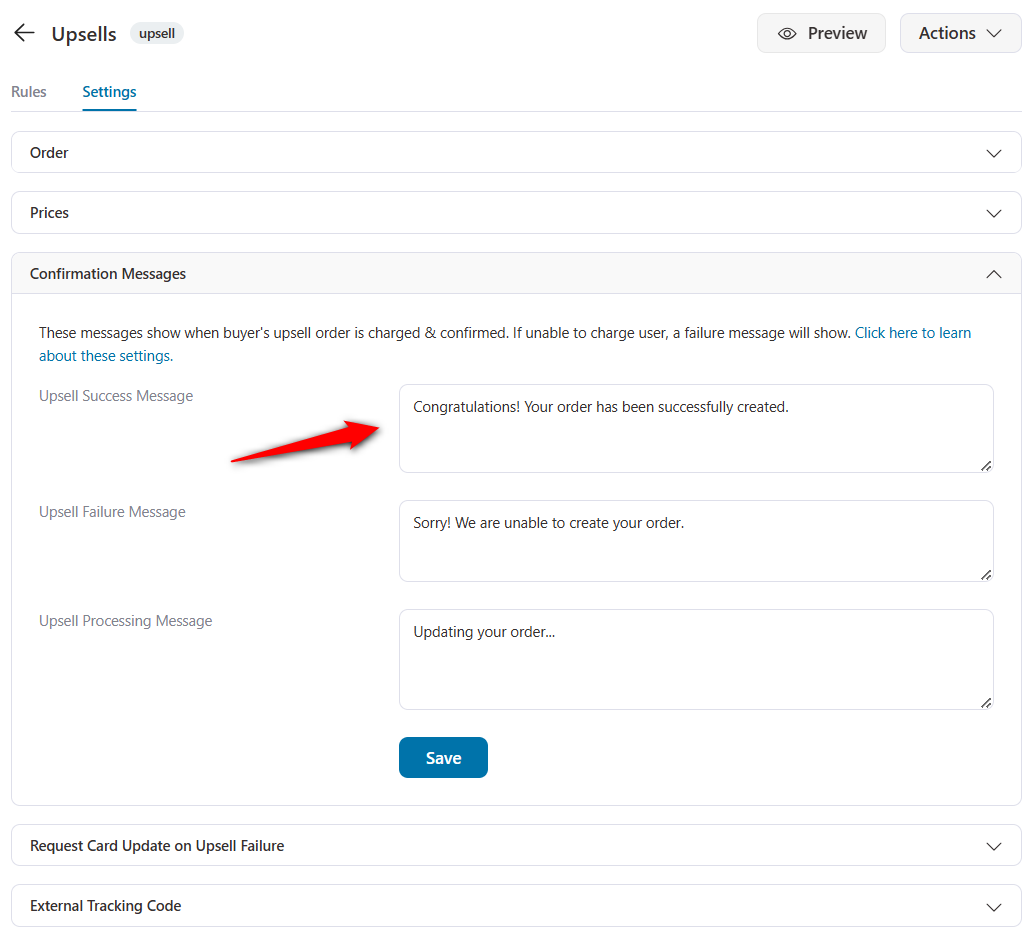This screenshot has width=1033, height=937.
Task: Click the Upsell Success Message label
Action: [116, 396]
